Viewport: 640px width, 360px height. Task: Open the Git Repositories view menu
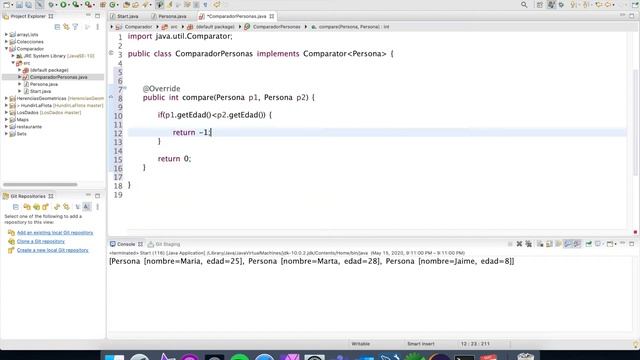pyautogui.click(x=98, y=207)
